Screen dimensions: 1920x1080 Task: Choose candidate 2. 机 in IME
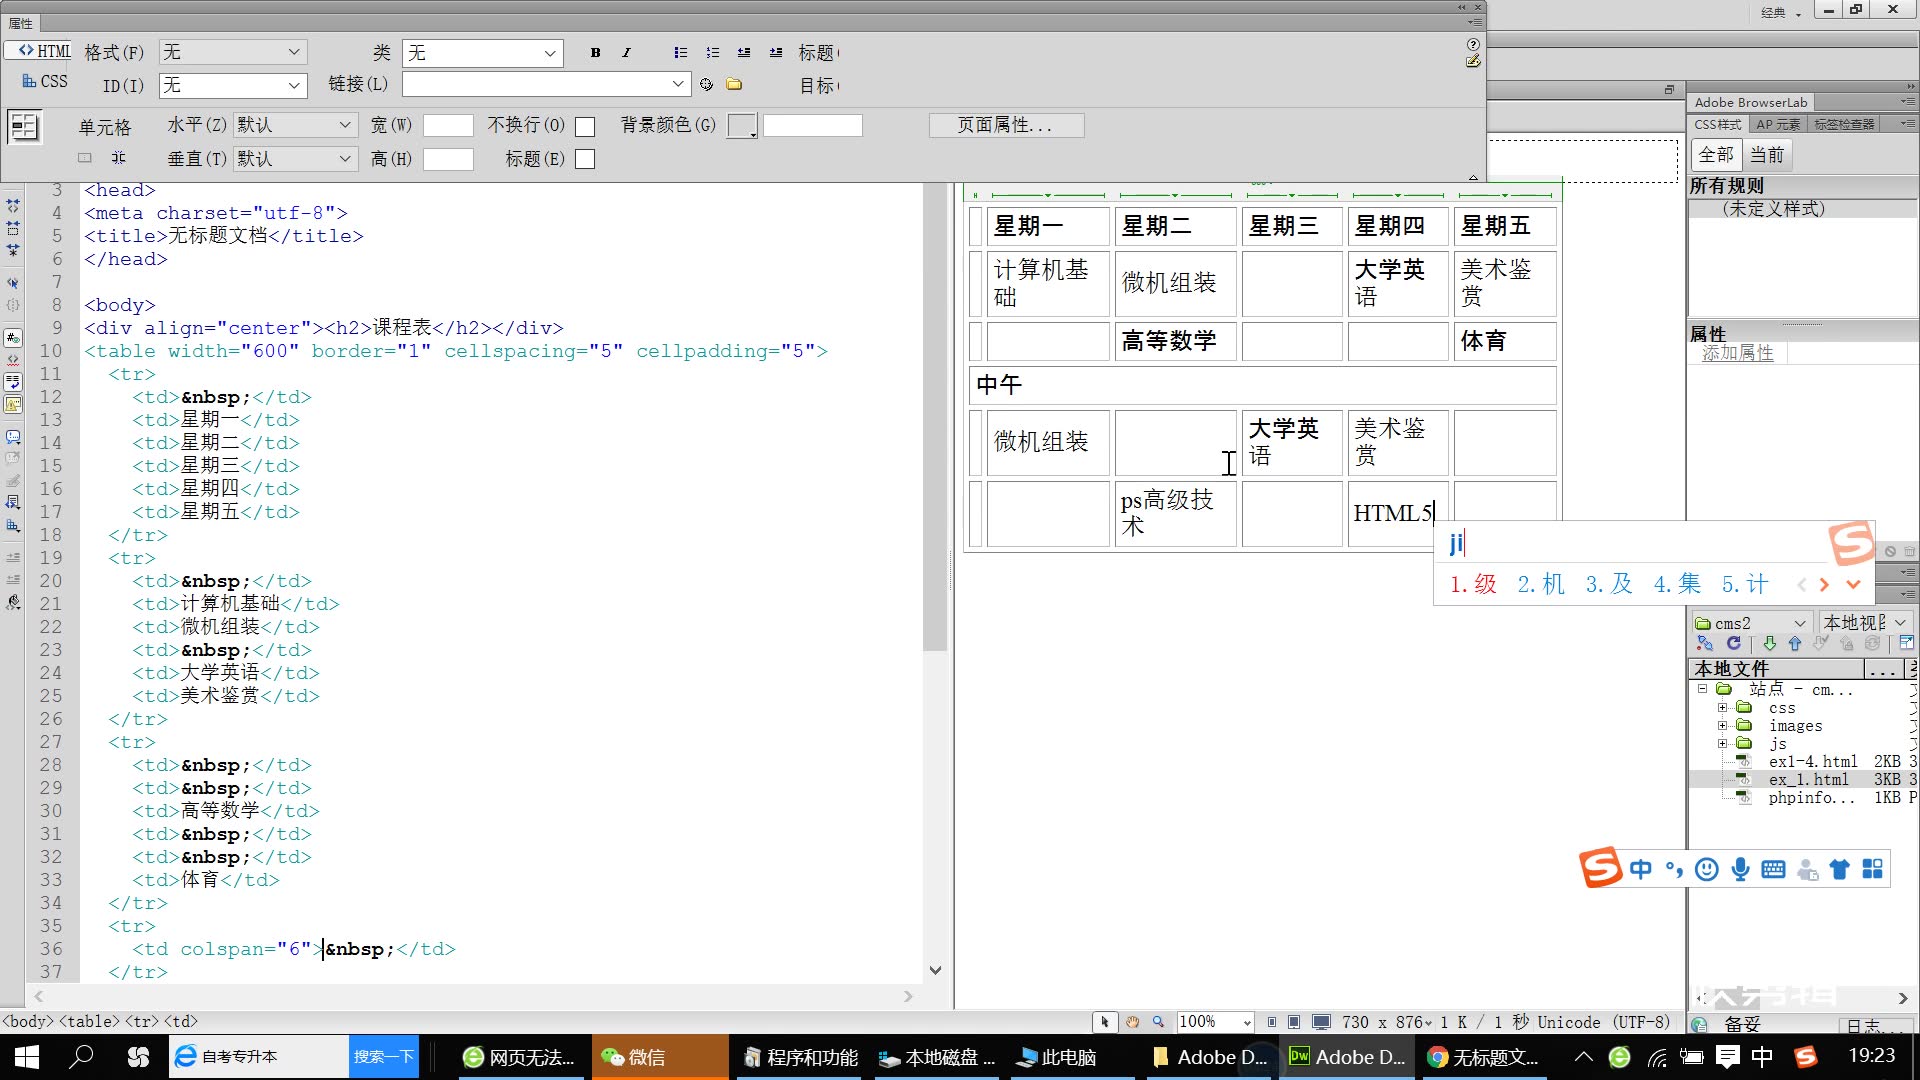click(x=1541, y=584)
